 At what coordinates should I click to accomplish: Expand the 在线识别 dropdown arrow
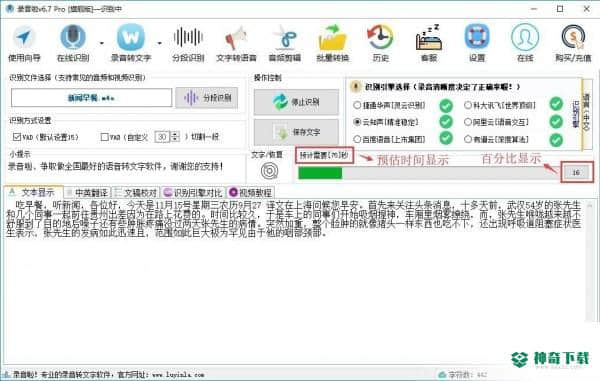point(101,43)
